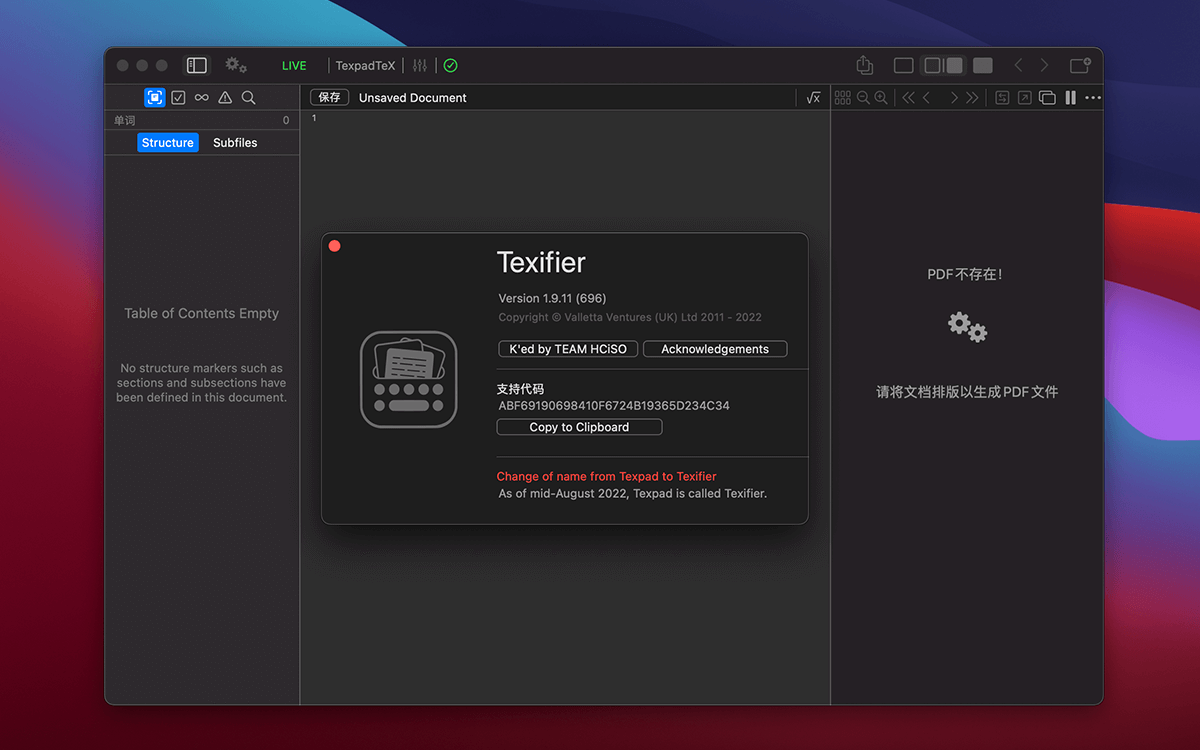The height and width of the screenshot is (750, 1200).
Task: Switch to editor-only layout
Action: pos(904,65)
